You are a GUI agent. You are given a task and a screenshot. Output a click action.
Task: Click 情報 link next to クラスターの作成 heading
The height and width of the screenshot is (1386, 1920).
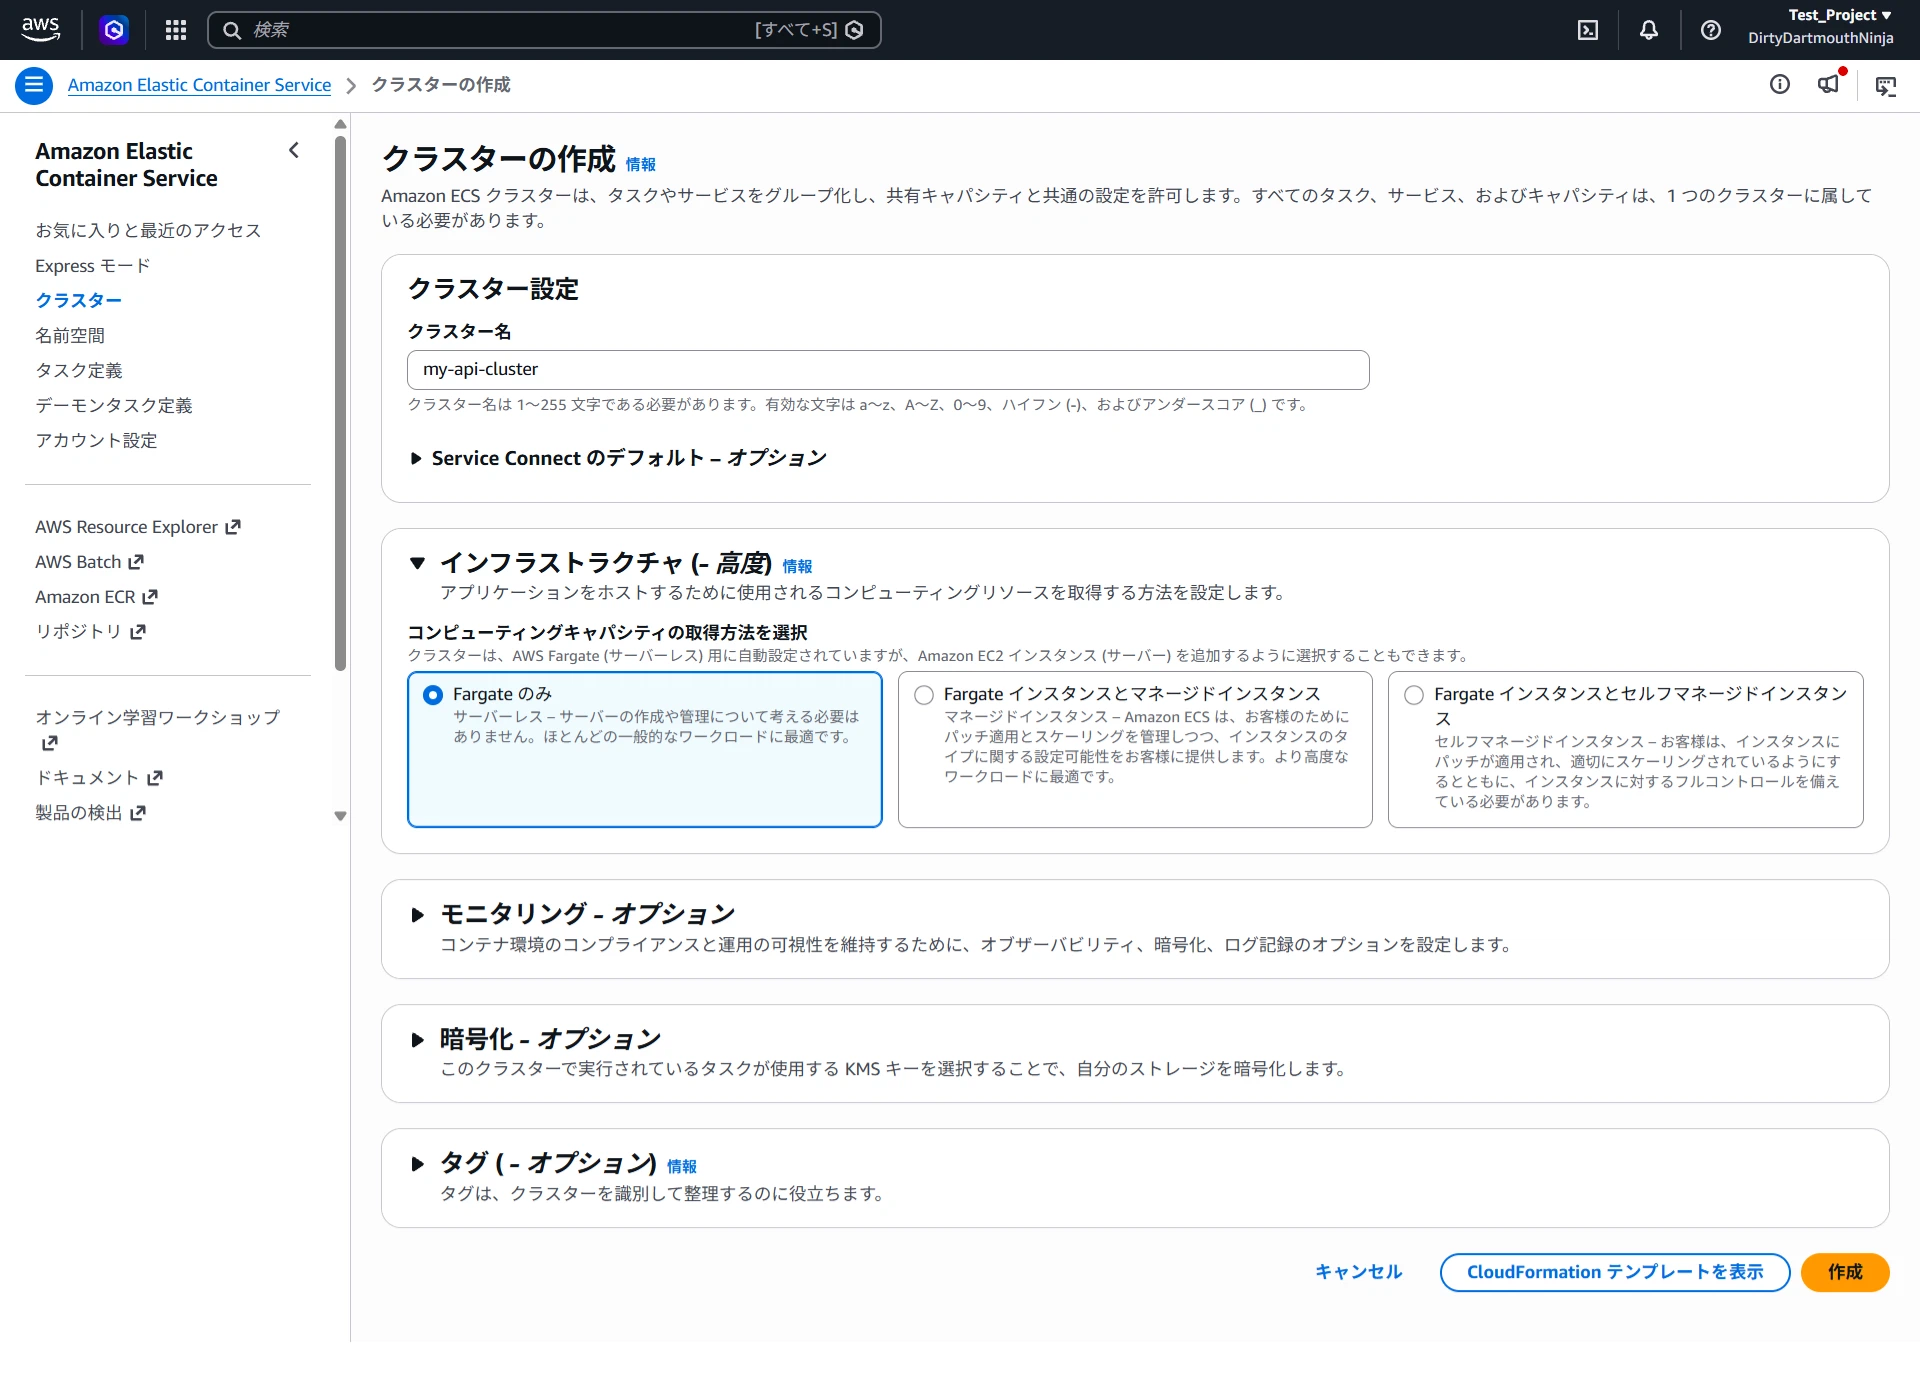point(641,164)
